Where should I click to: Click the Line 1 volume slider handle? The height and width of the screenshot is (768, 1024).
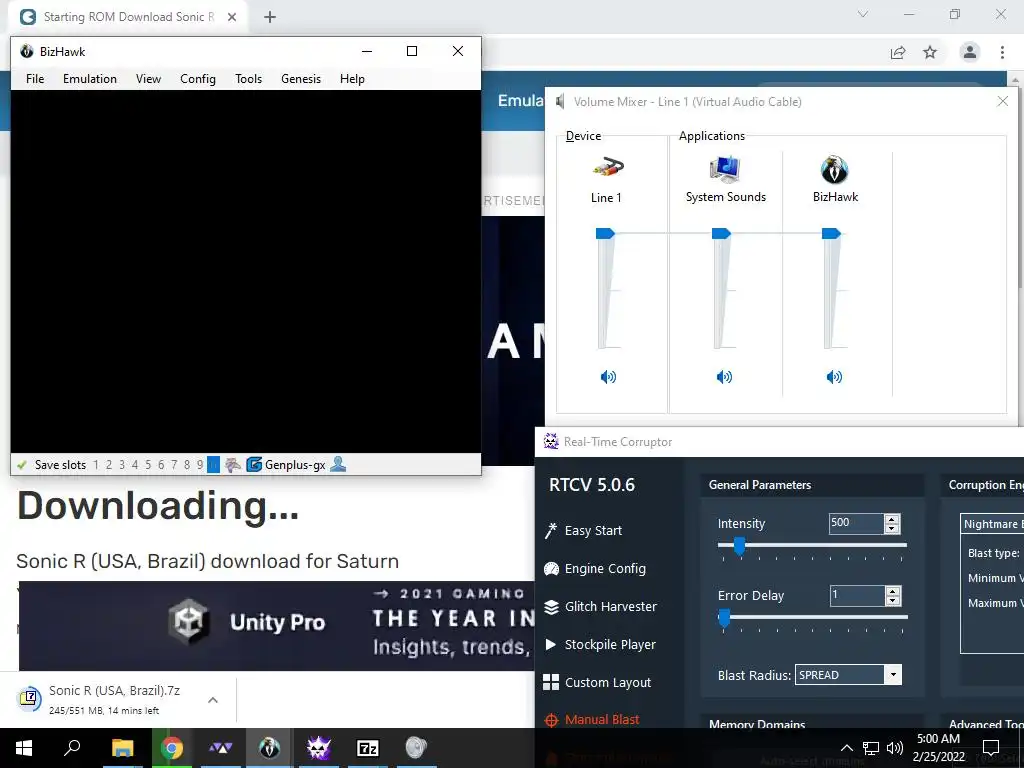605,233
